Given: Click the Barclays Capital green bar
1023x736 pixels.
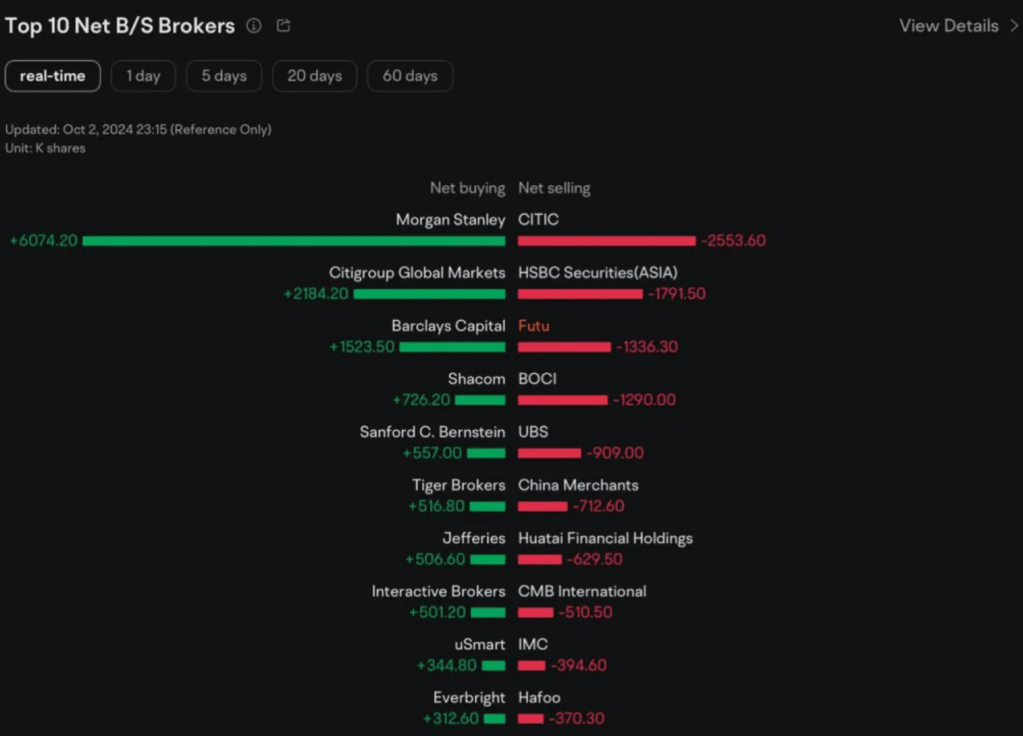Looking at the screenshot, I should point(452,347).
